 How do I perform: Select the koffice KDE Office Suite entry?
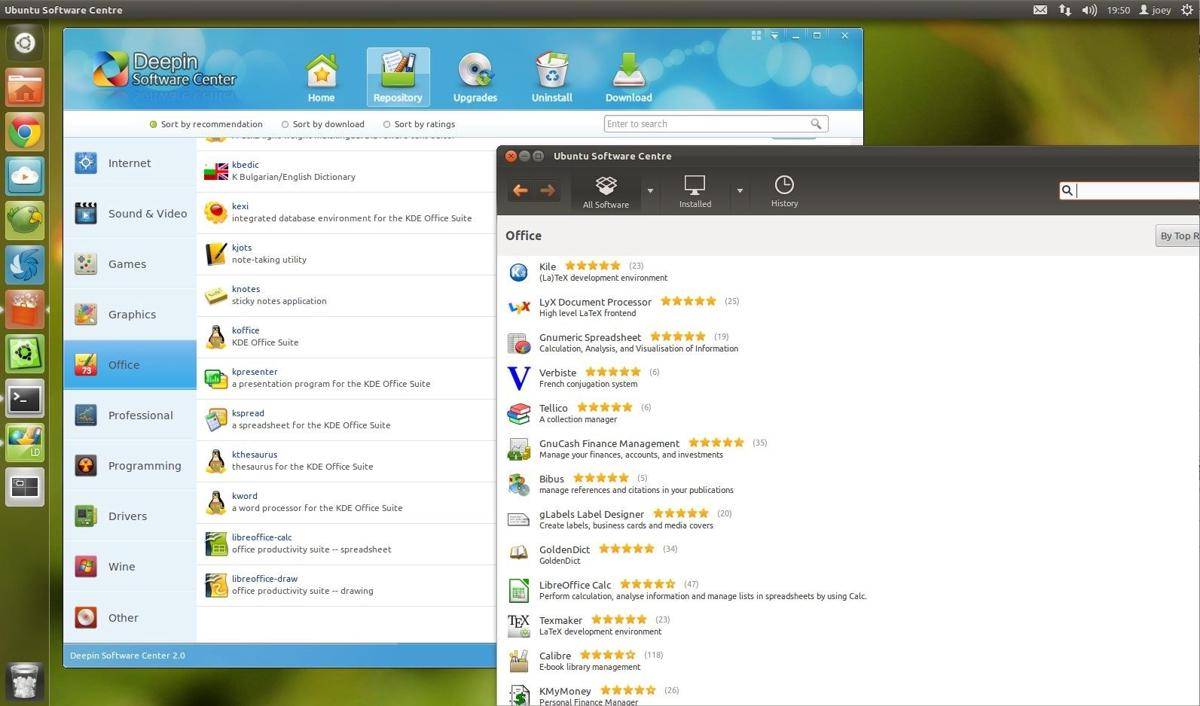pyautogui.click(x=346, y=337)
